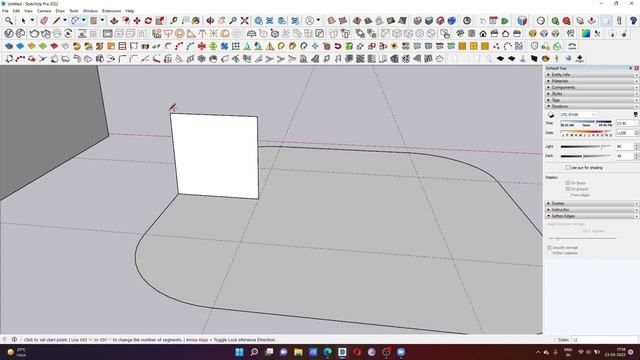
Task: Toggle the Smooth normals checkbox
Action: [x=549, y=248]
